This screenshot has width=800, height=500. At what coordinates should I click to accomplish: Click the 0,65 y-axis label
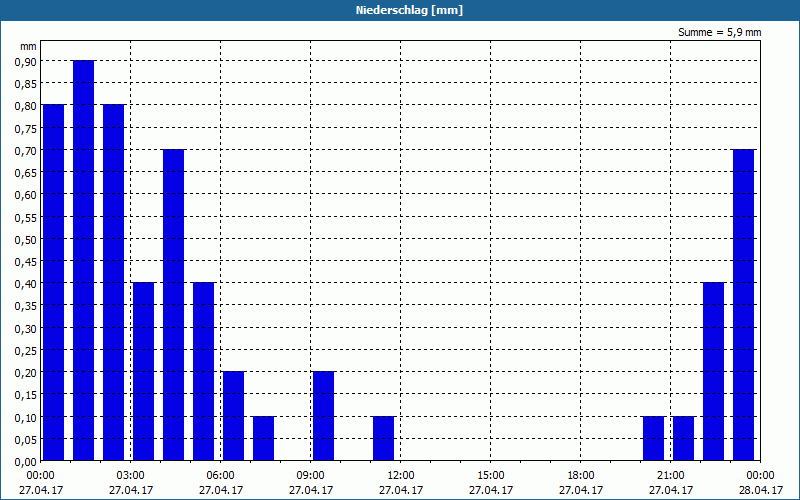click(x=25, y=172)
